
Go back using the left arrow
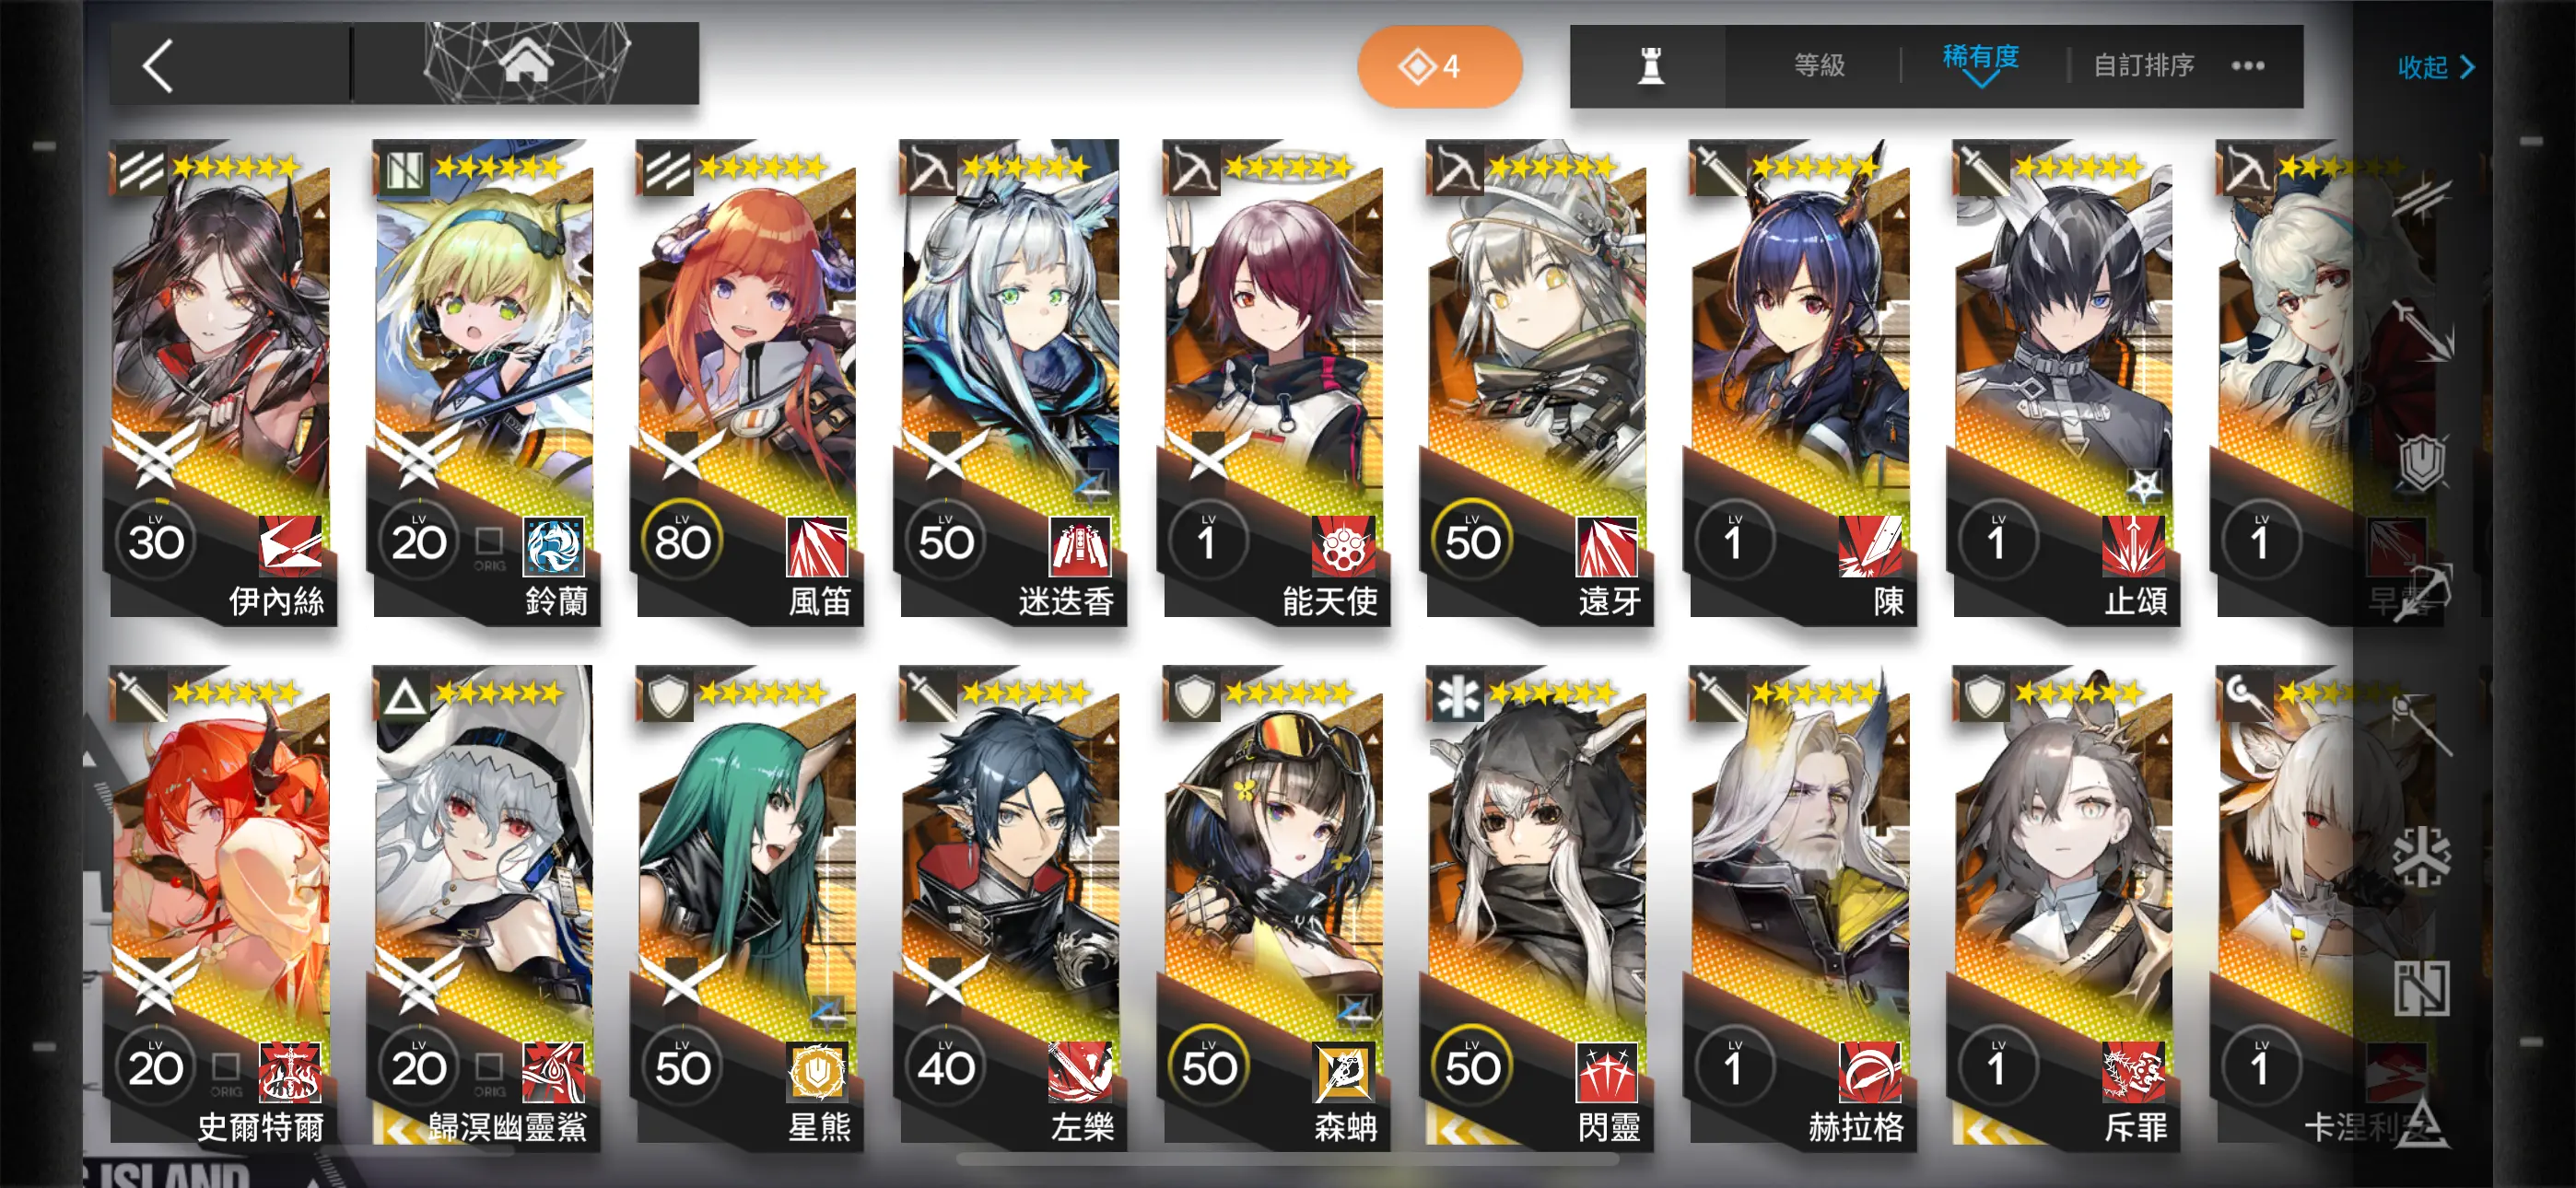[x=159, y=66]
